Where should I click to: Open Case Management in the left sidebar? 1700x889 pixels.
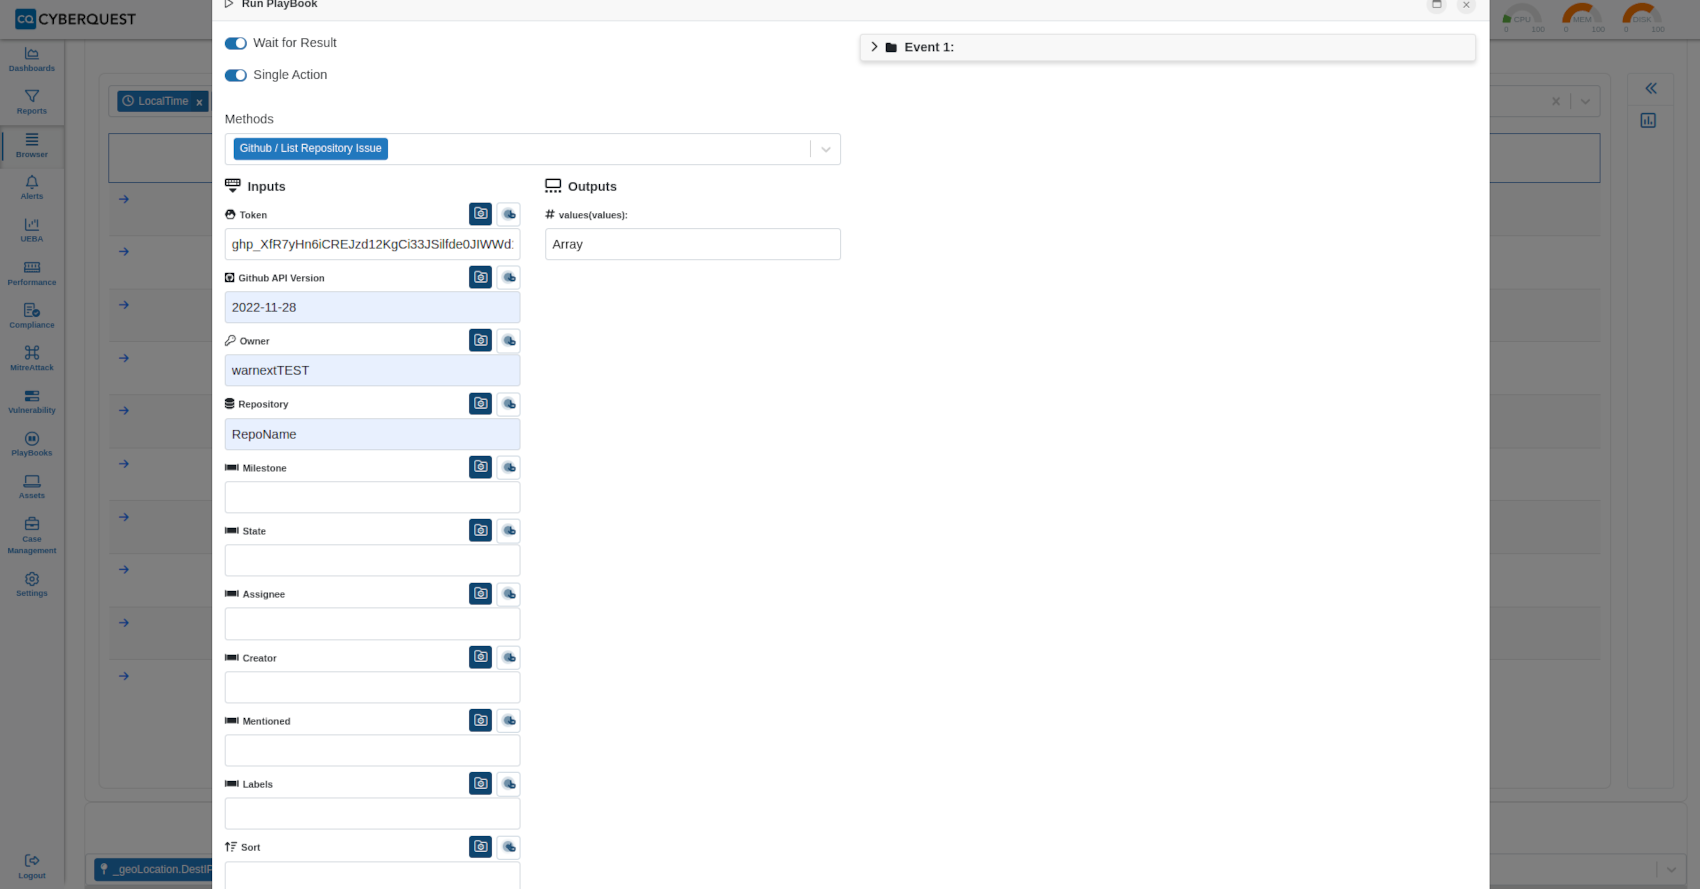(x=32, y=535)
